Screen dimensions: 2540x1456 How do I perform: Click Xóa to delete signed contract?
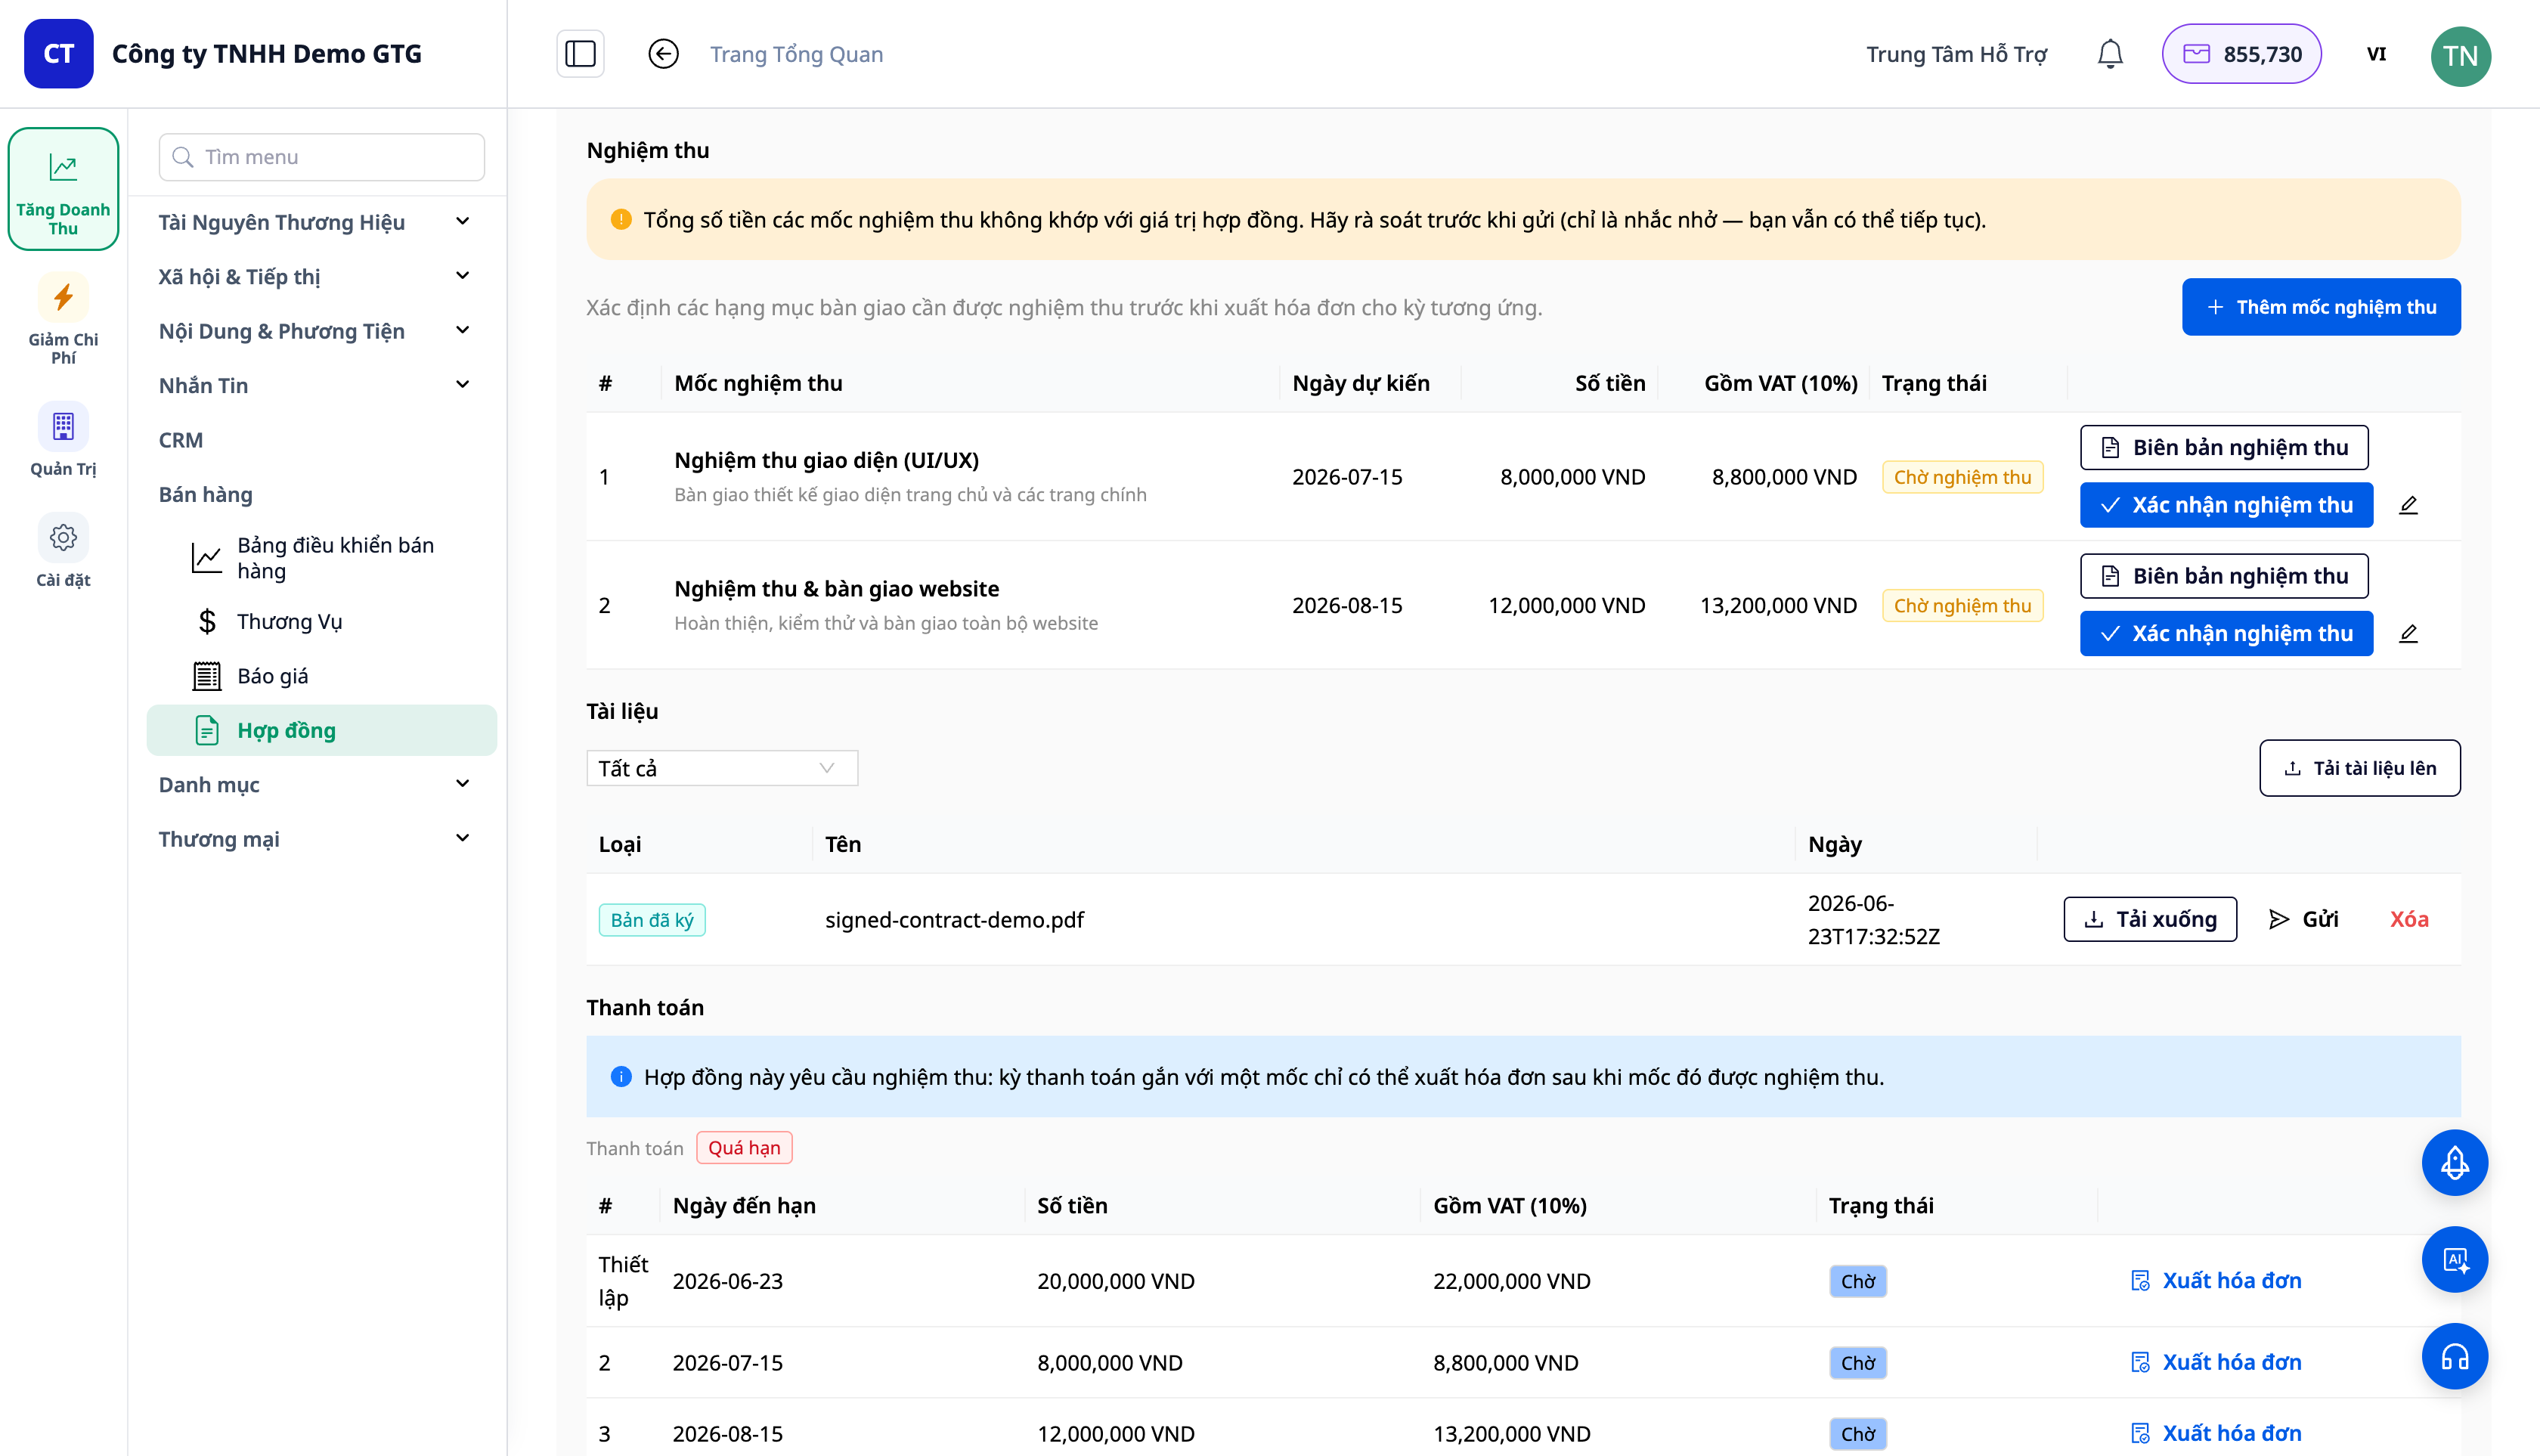click(x=2409, y=919)
